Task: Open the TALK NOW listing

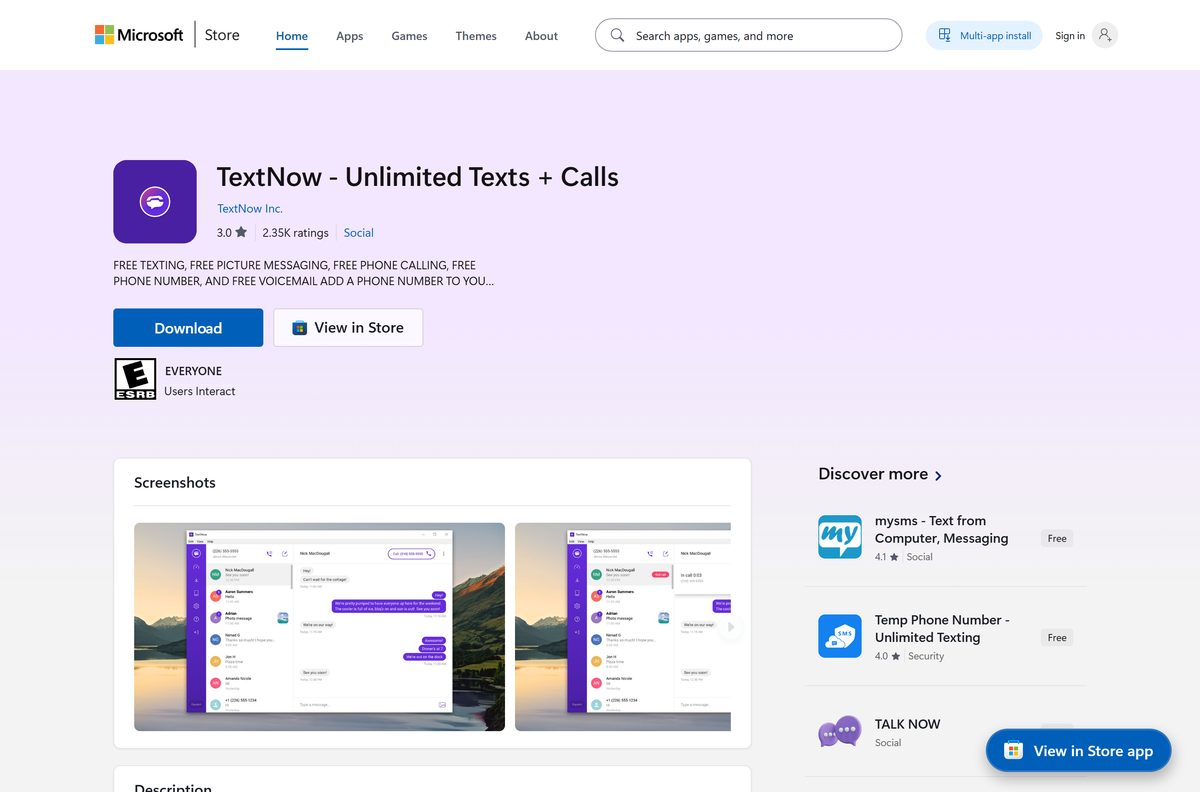Action: point(907,724)
